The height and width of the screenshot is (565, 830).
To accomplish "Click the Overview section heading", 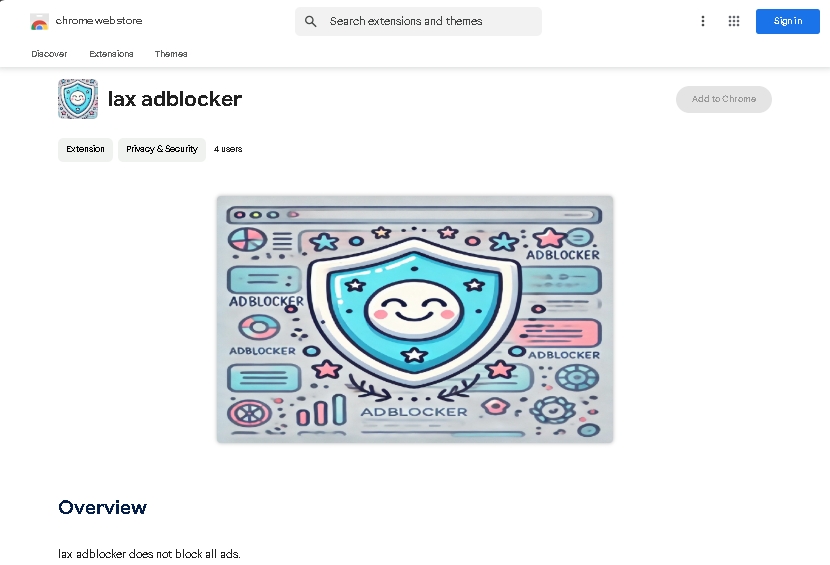I will click(x=103, y=507).
